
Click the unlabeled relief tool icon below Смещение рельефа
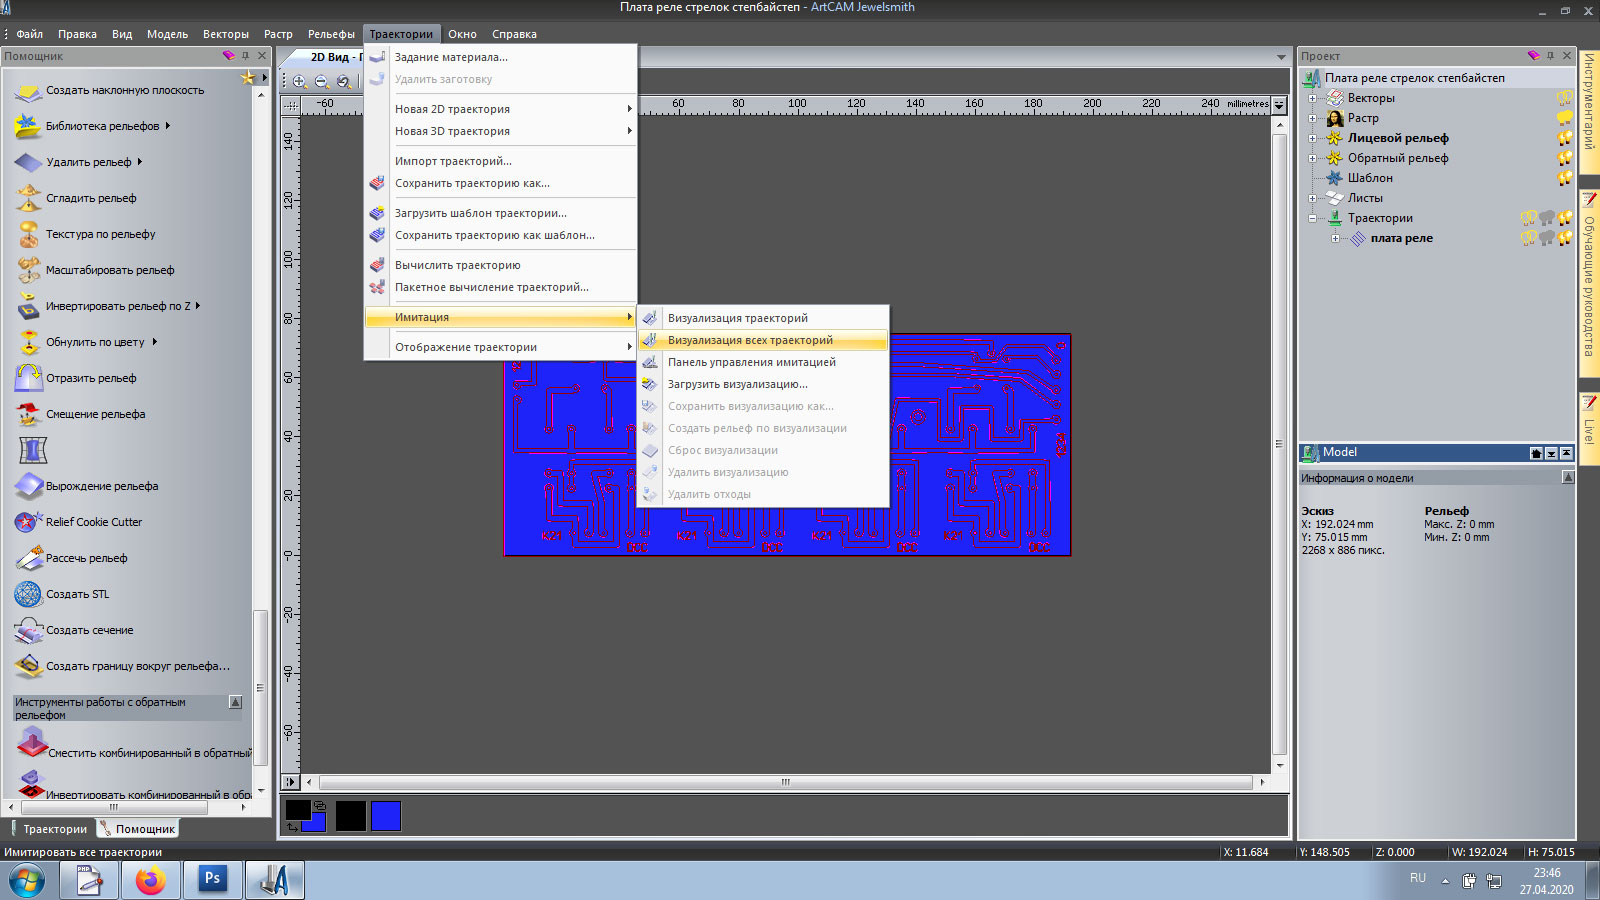[33, 450]
